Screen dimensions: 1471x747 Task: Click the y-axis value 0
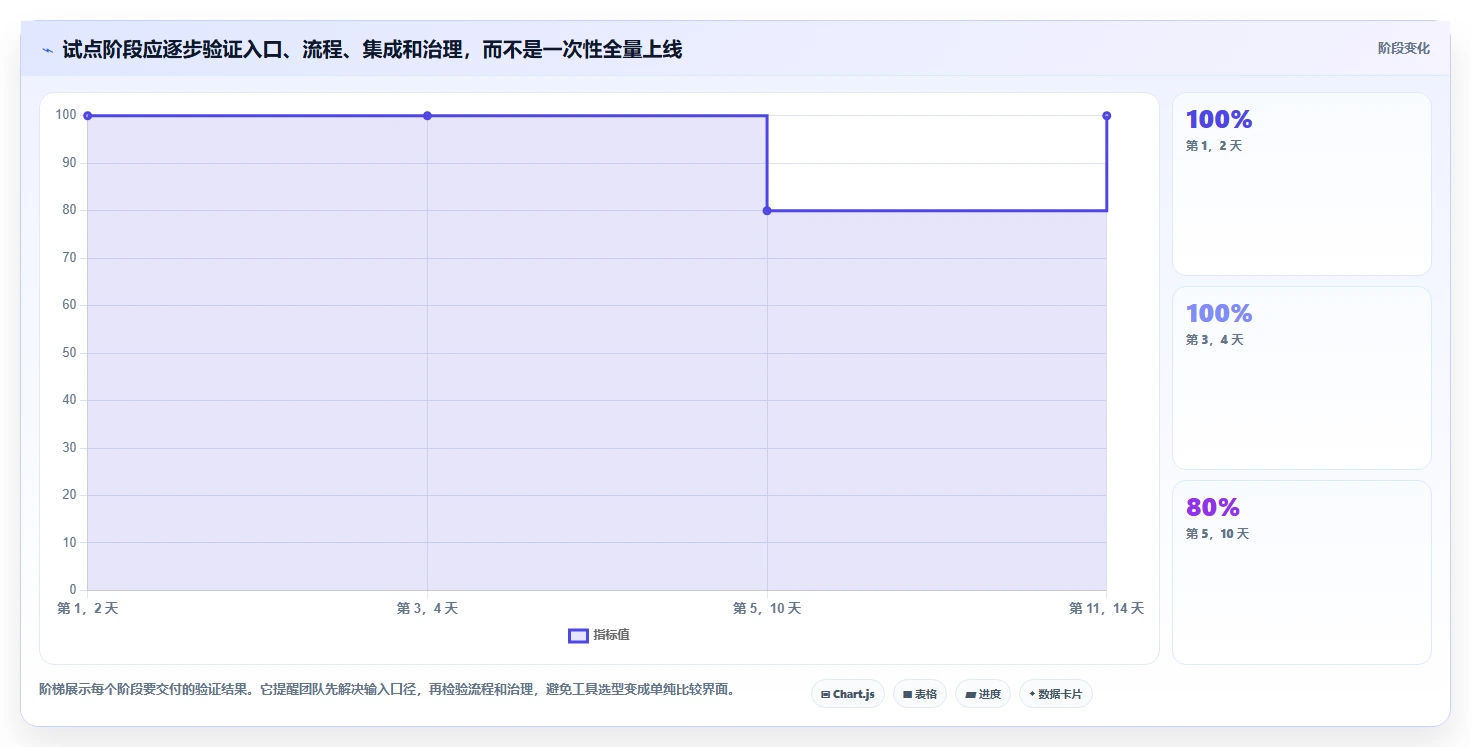[x=73, y=590]
